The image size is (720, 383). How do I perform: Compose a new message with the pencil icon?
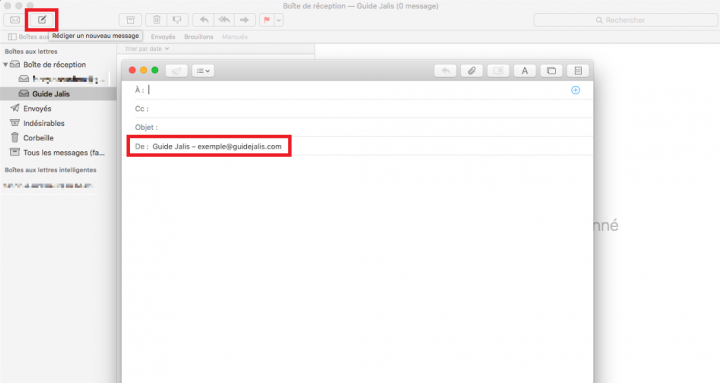pos(42,20)
